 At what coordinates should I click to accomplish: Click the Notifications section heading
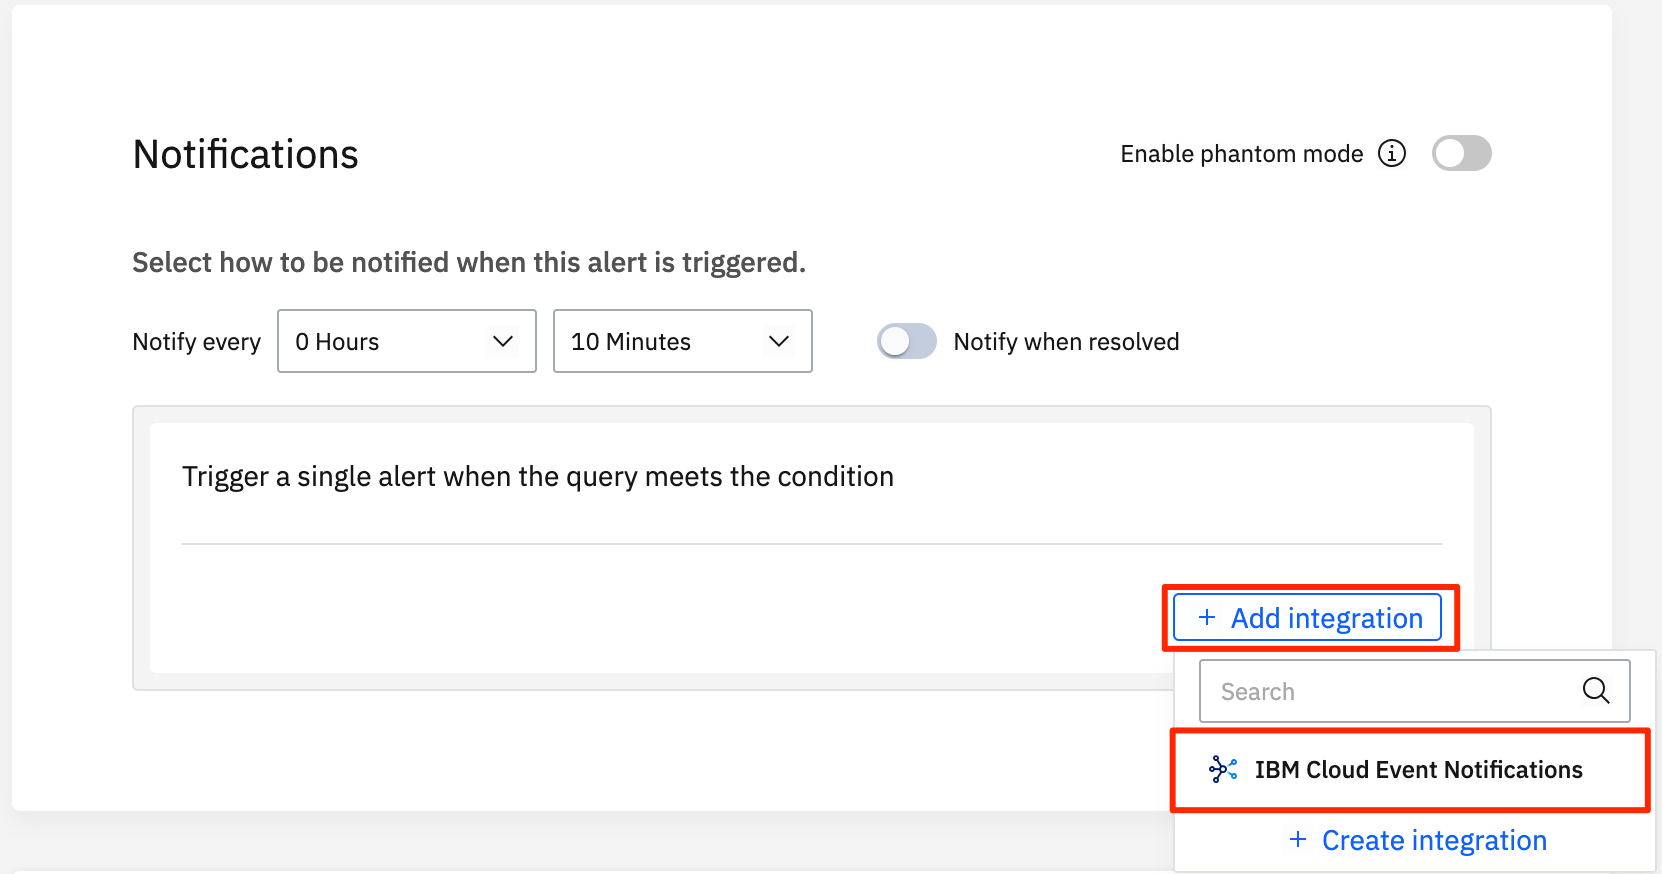click(246, 155)
